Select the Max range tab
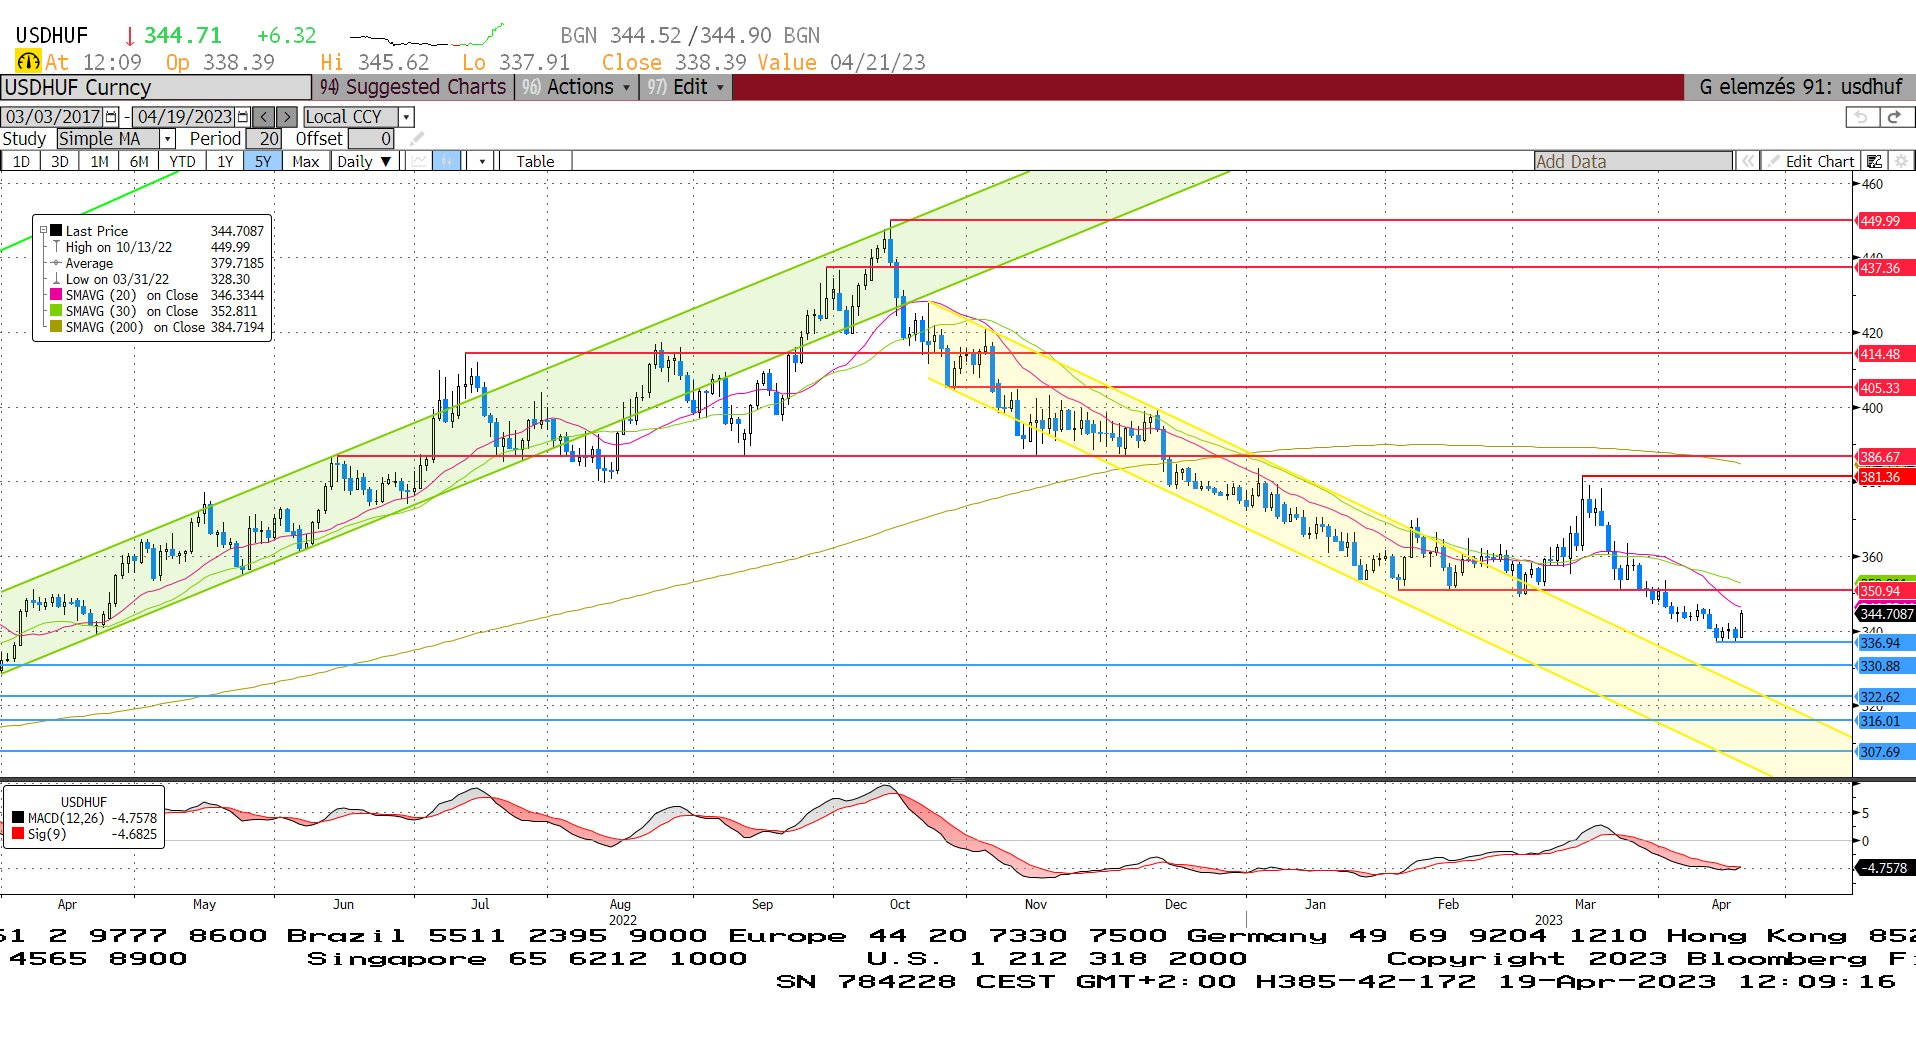The image size is (1916, 1037). [x=306, y=161]
